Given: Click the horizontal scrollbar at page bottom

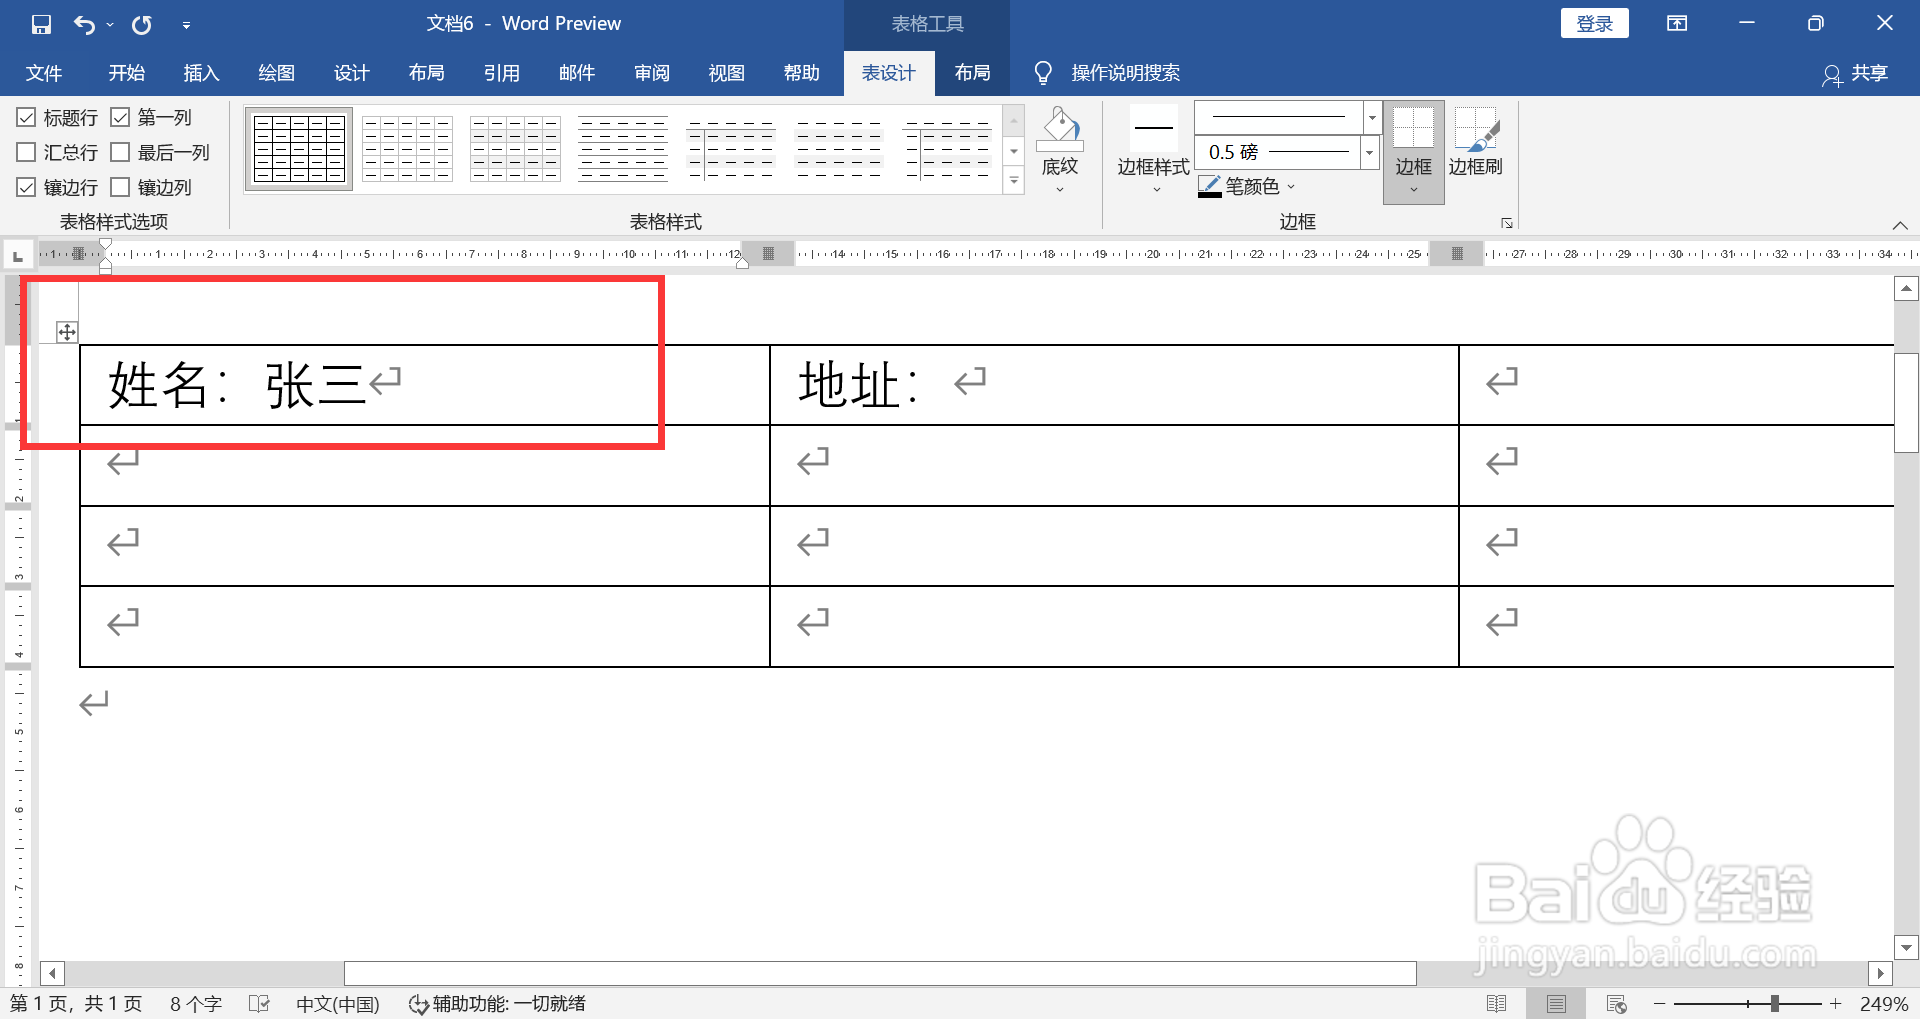Looking at the screenshot, I should 878,972.
